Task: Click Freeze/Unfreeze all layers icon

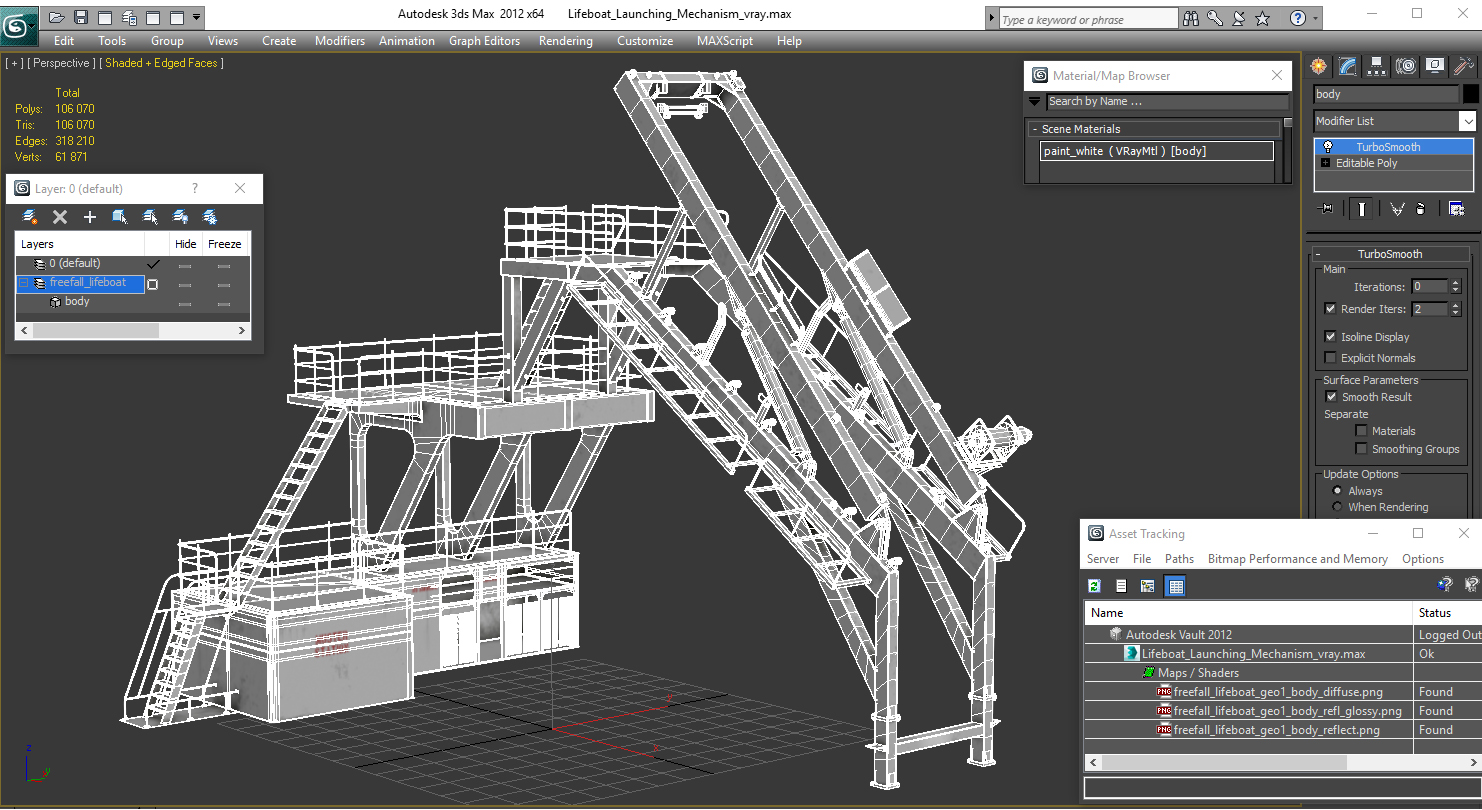Action: [210, 217]
